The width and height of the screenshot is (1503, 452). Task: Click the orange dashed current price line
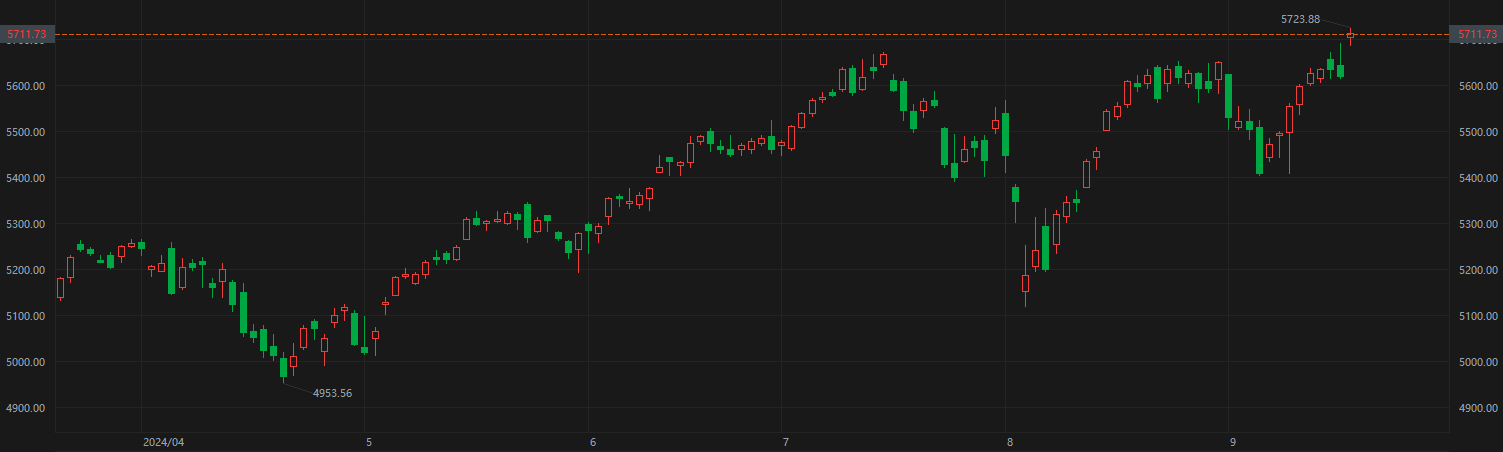click(x=700, y=35)
